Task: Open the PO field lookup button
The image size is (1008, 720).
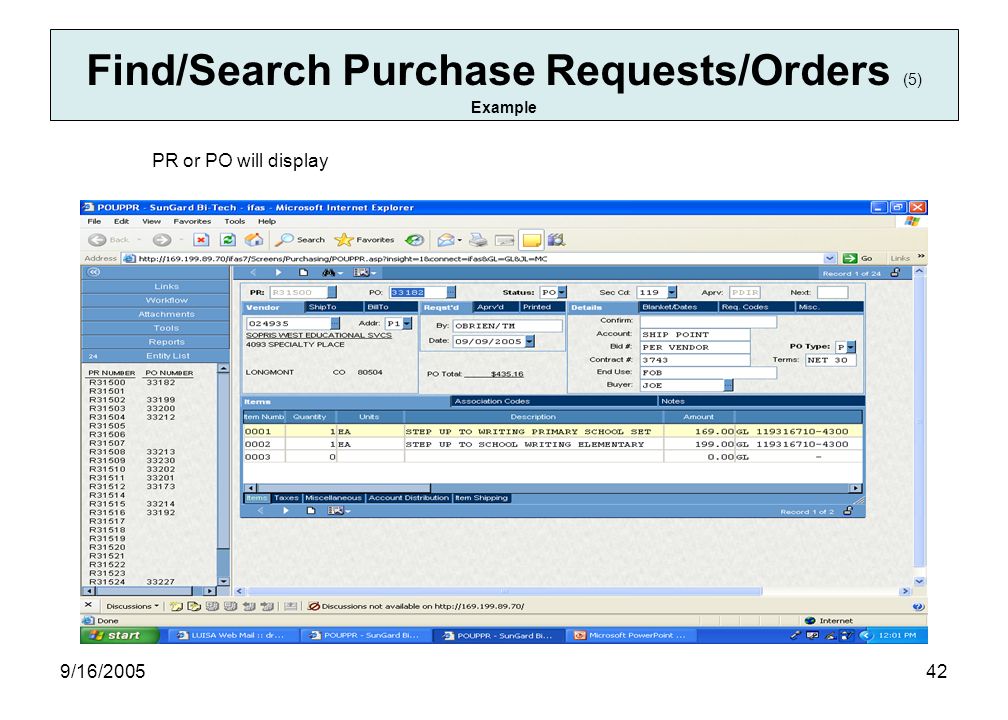Action: pyautogui.click(x=451, y=292)
